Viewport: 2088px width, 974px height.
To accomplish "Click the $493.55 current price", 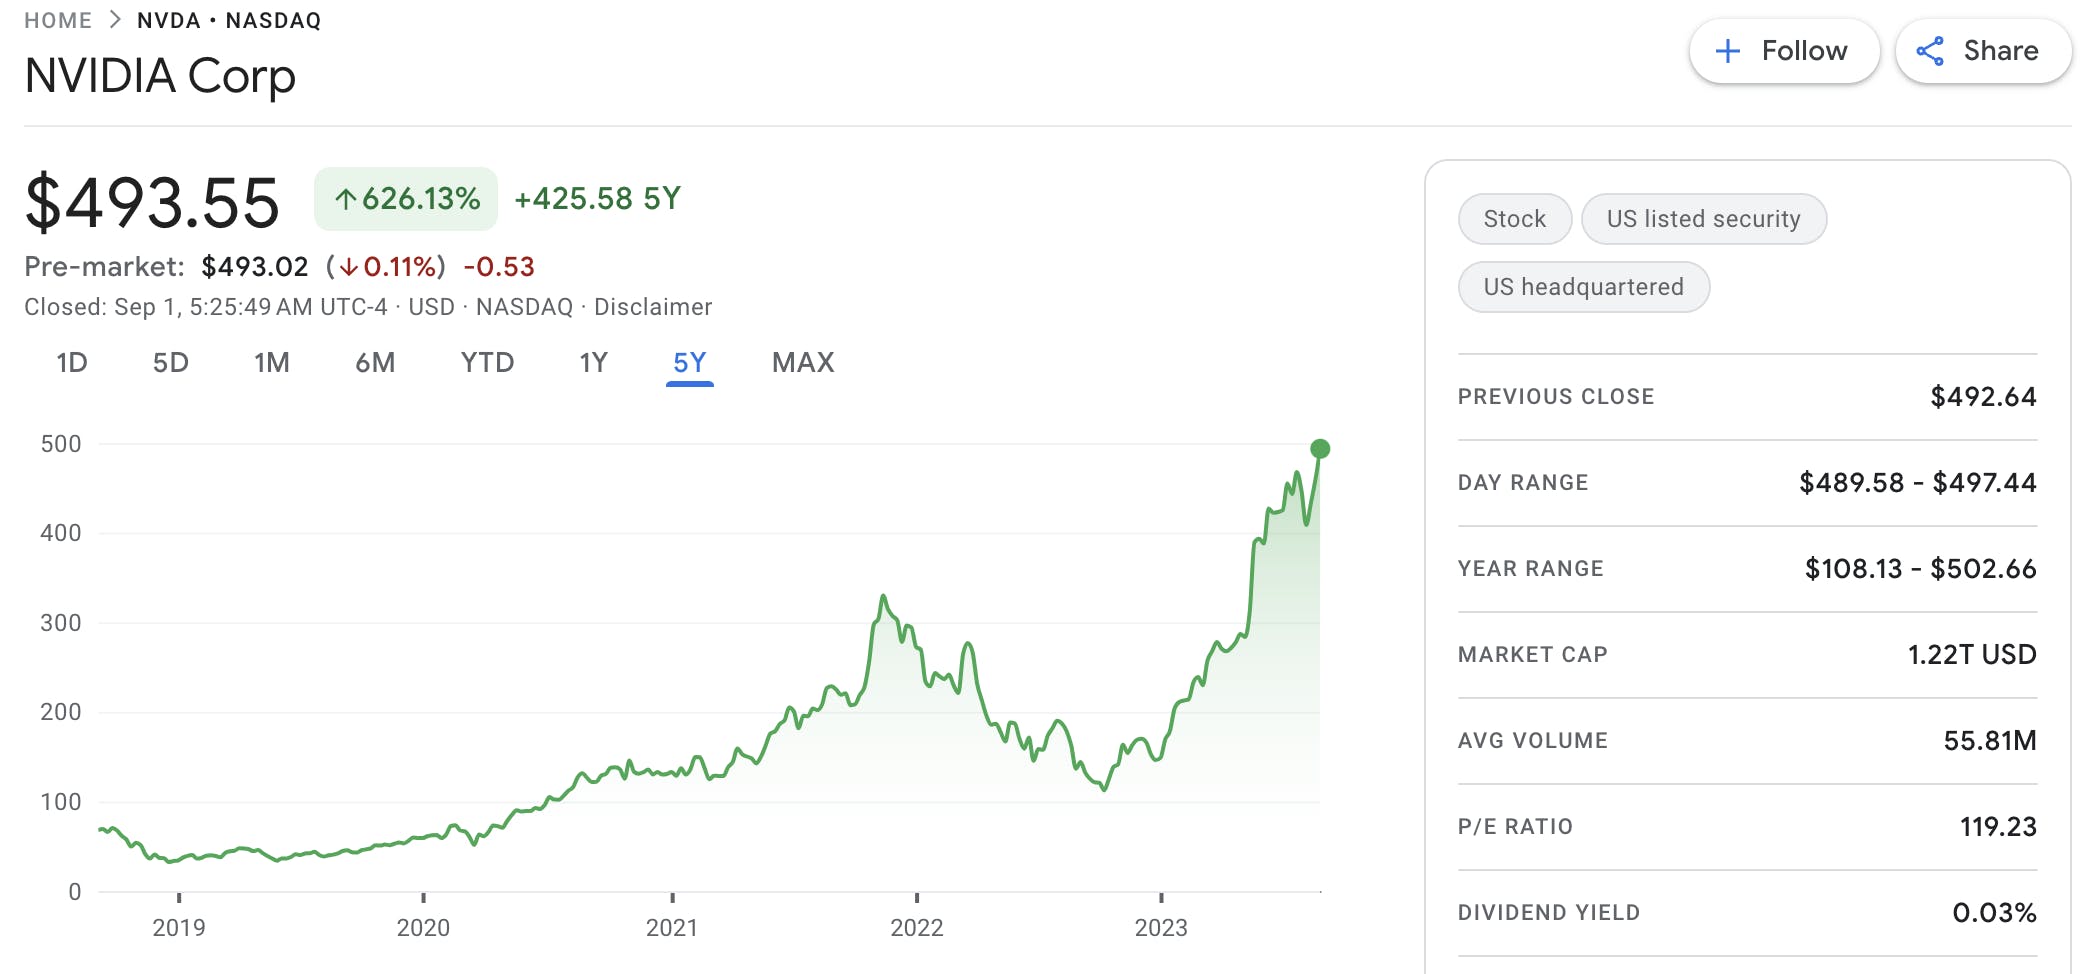I will point(152,202).
